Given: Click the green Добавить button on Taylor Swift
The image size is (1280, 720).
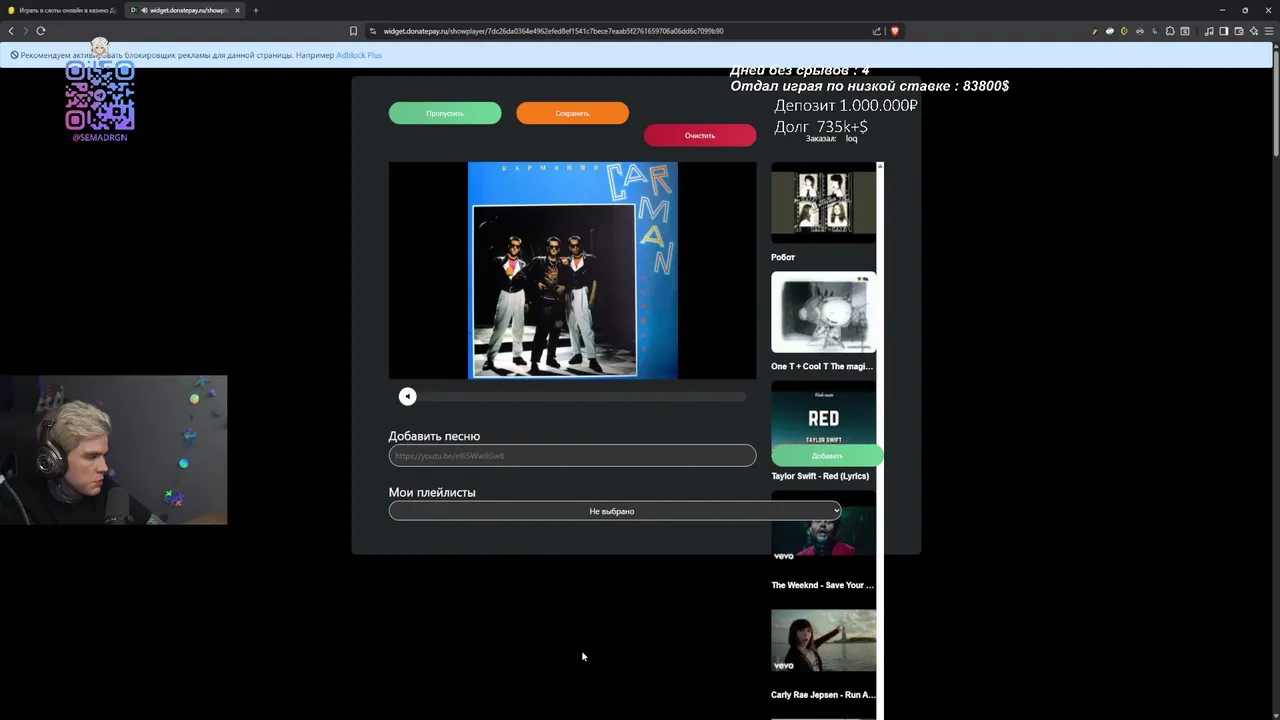Looking at the screenshot, I should [827, 455].
